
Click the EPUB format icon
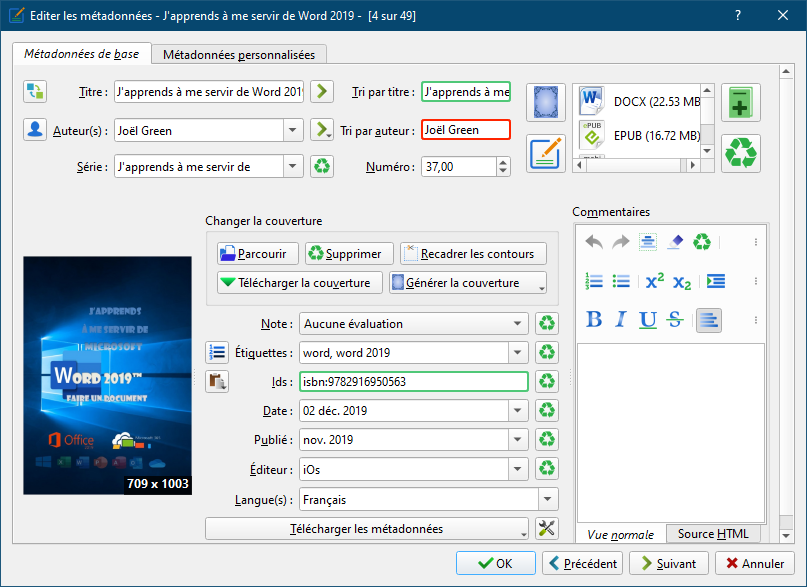click(591, 135)
